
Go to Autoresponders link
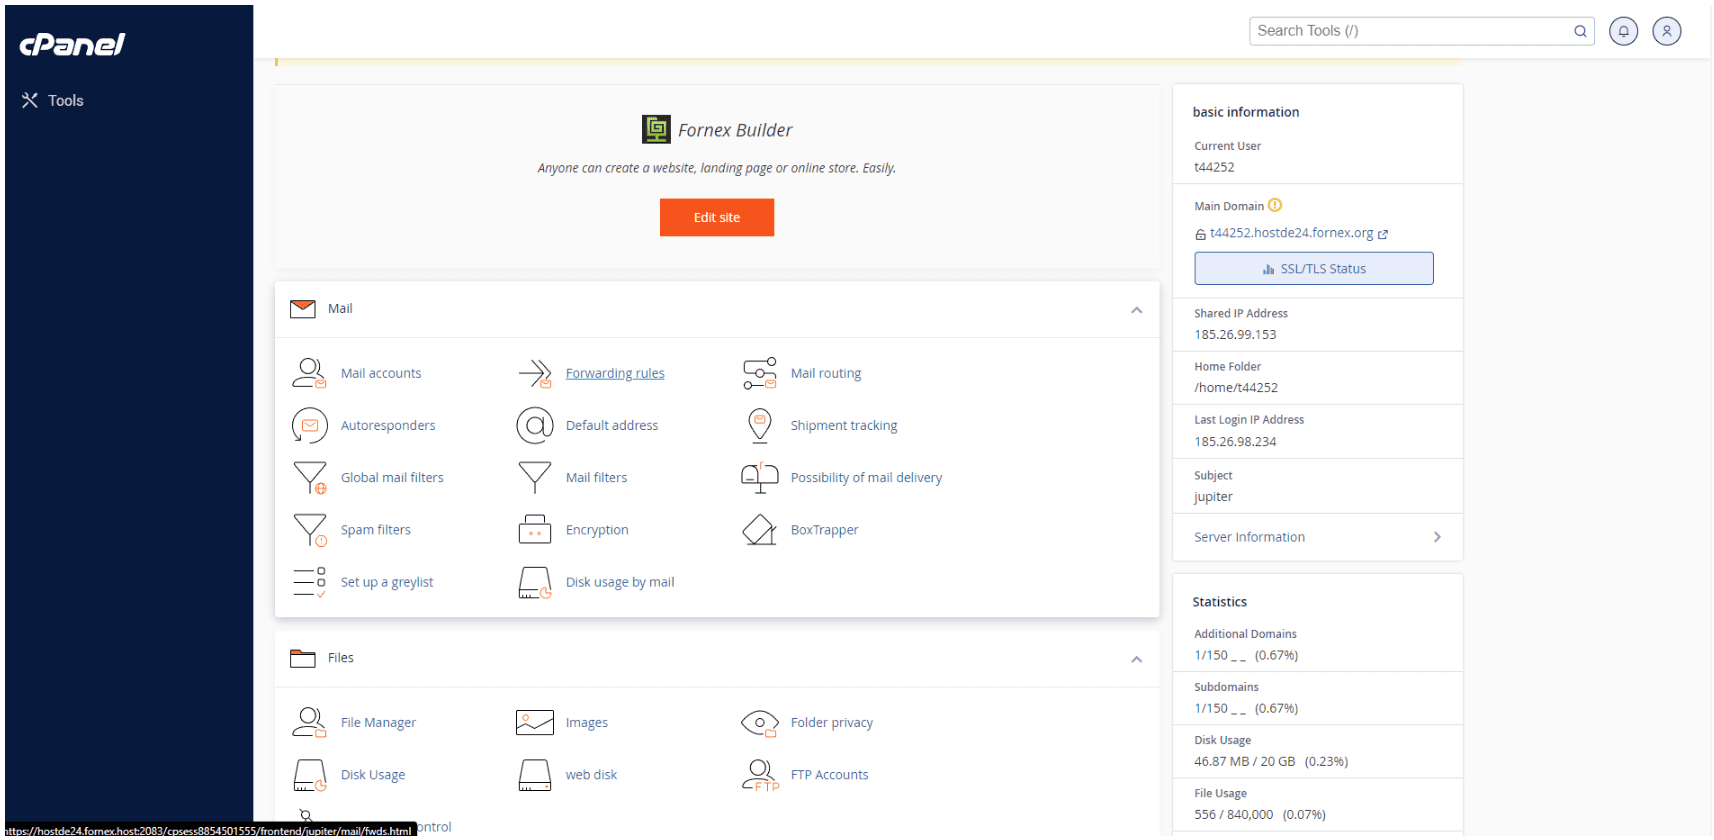(388, 426)
